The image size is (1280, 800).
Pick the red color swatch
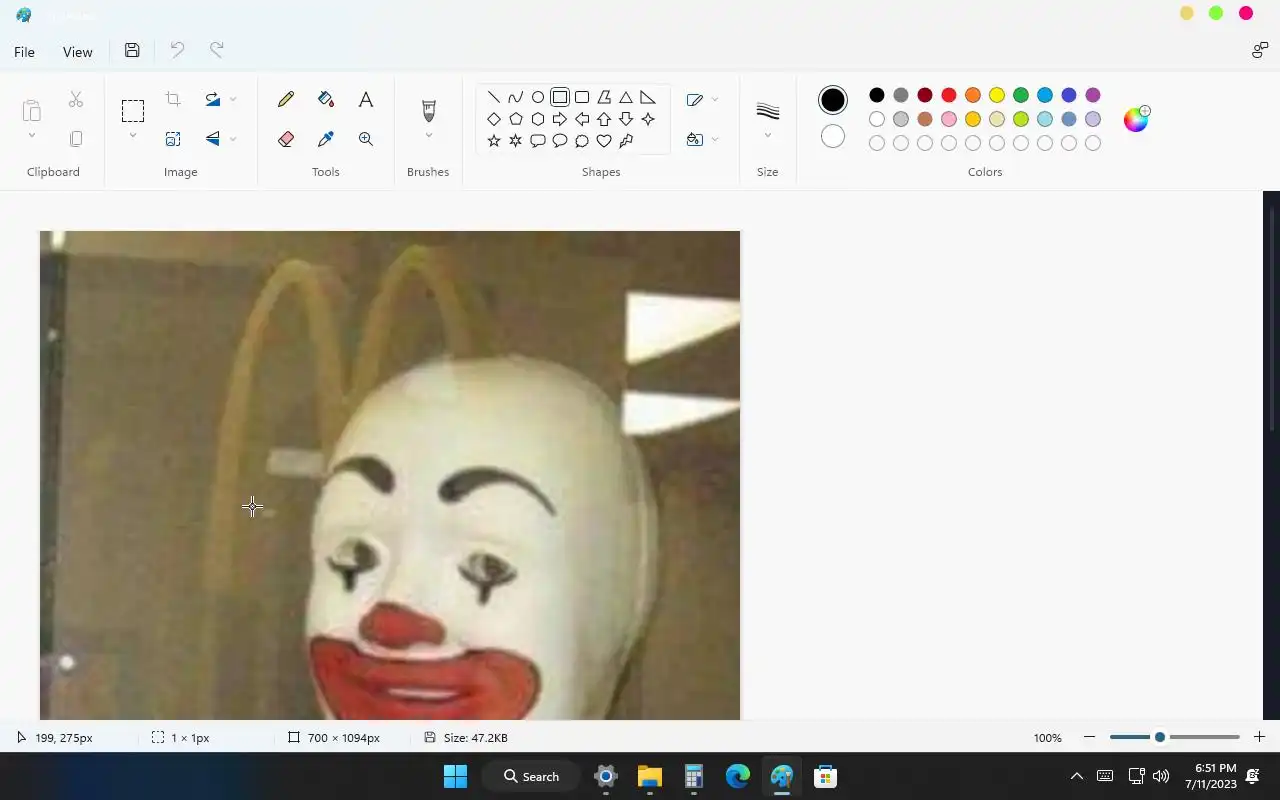[x=949, y=95]
